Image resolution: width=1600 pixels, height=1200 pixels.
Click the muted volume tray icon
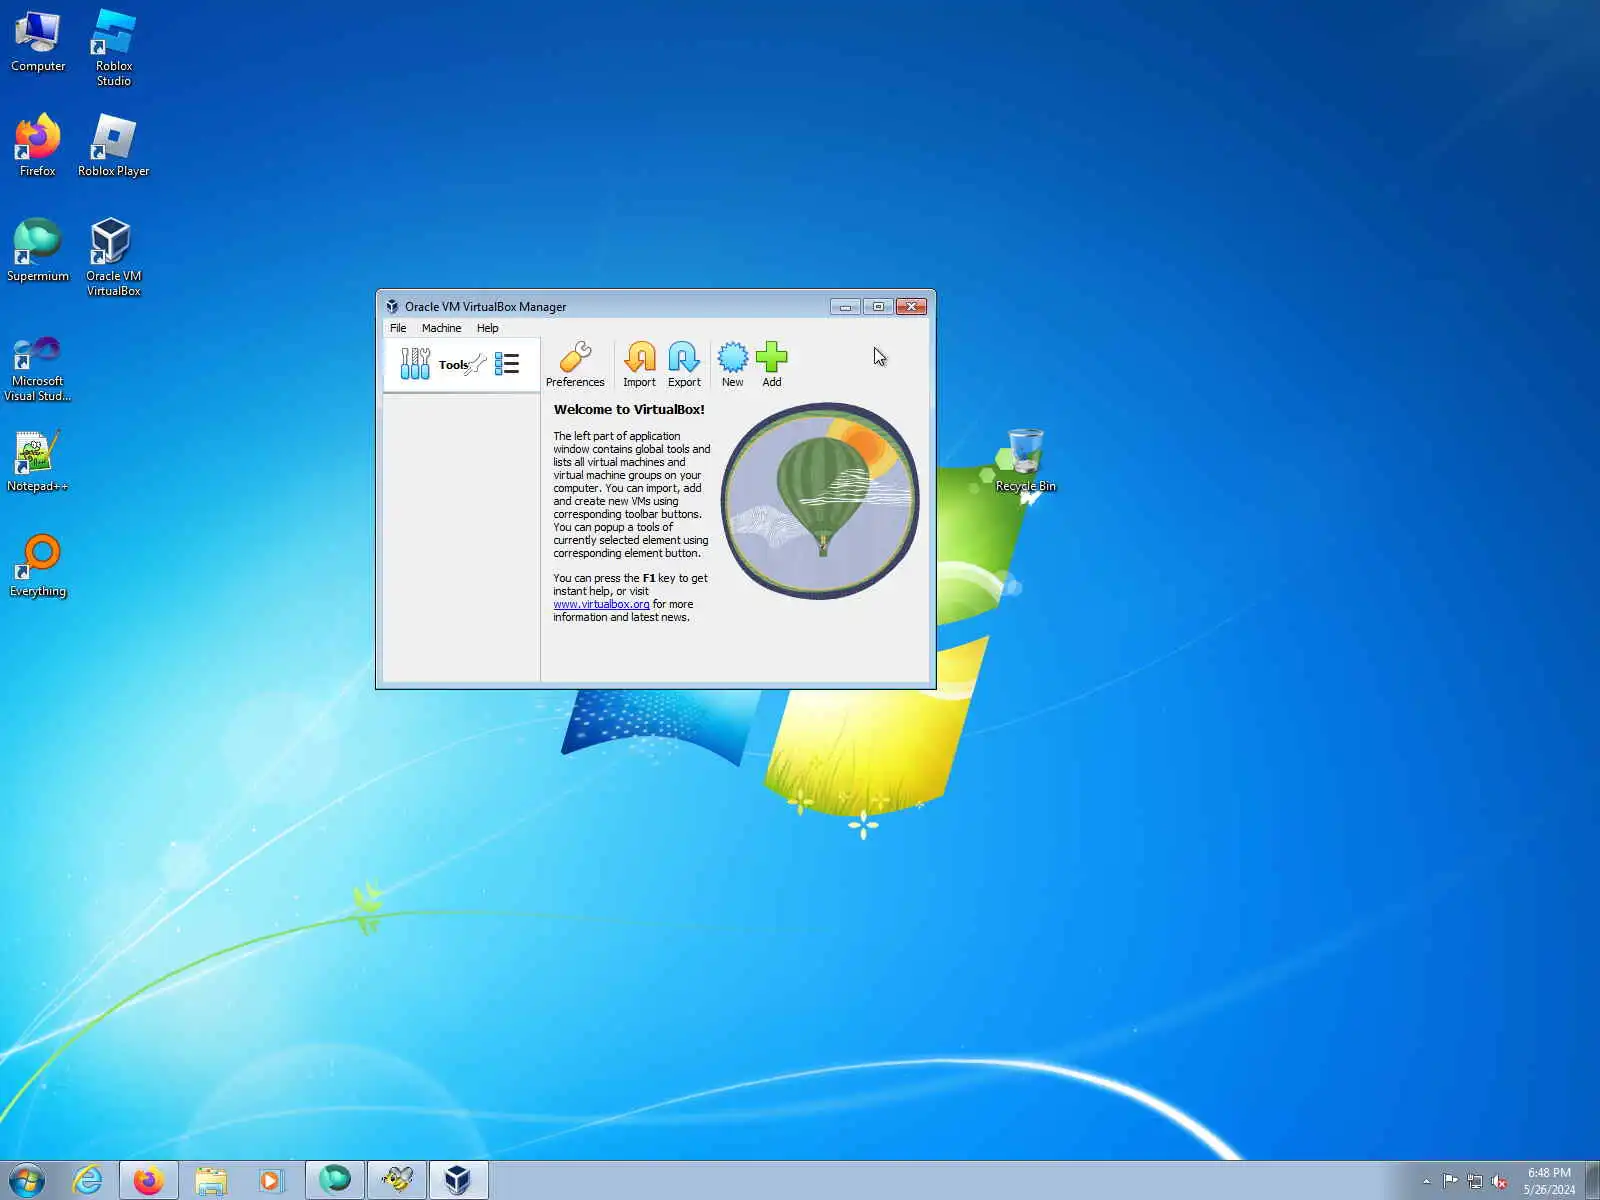click(1499, 1181)
